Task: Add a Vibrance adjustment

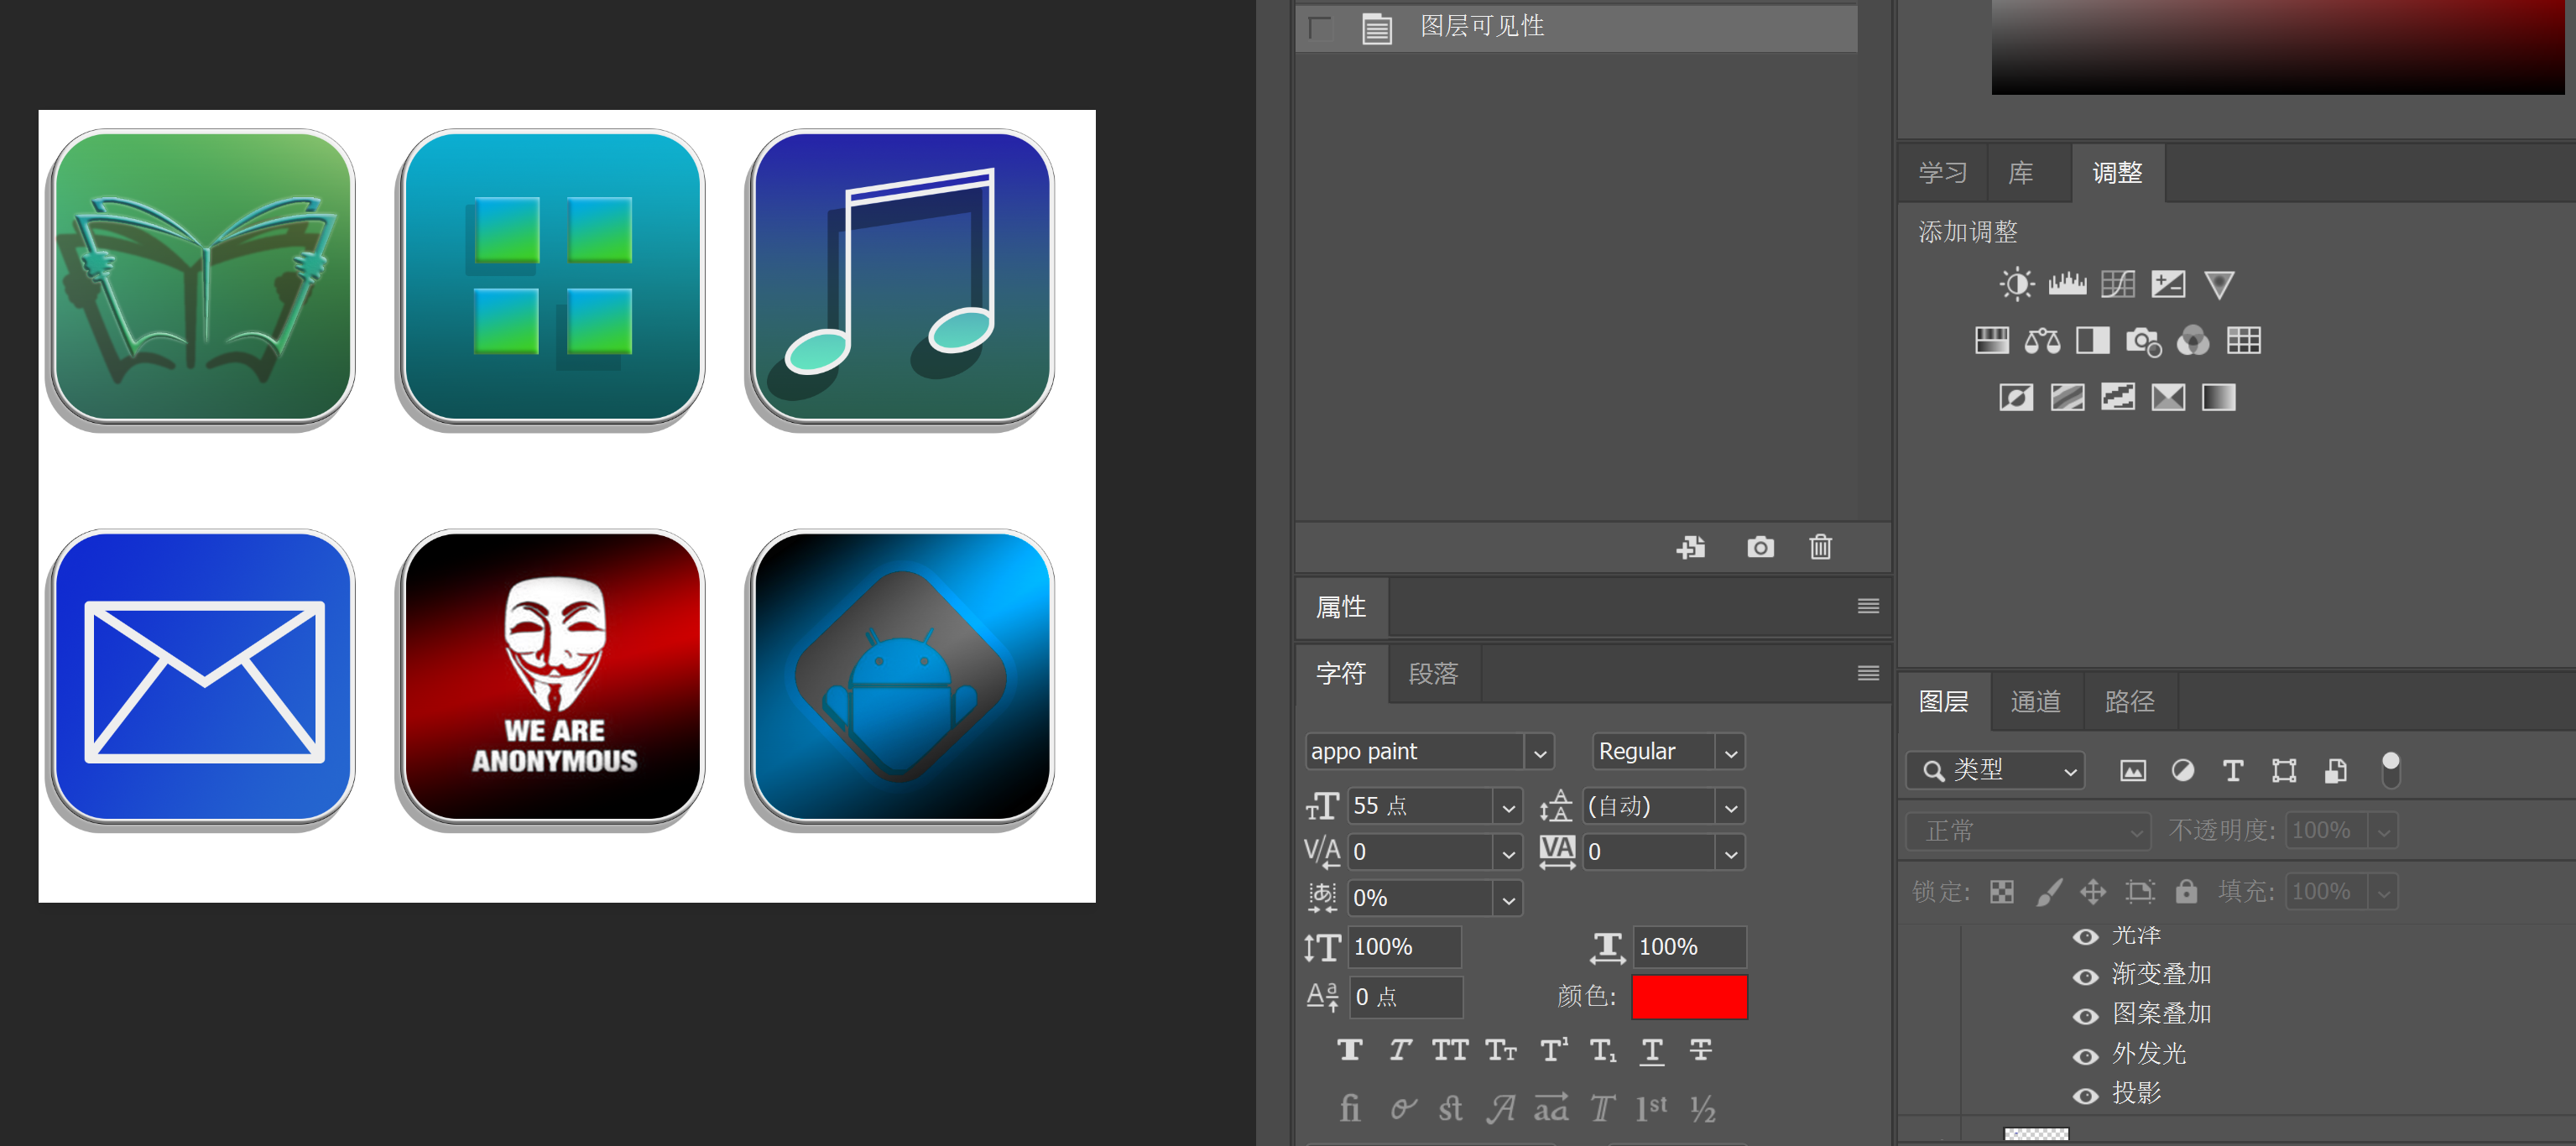Action: tap(2219, 285)
